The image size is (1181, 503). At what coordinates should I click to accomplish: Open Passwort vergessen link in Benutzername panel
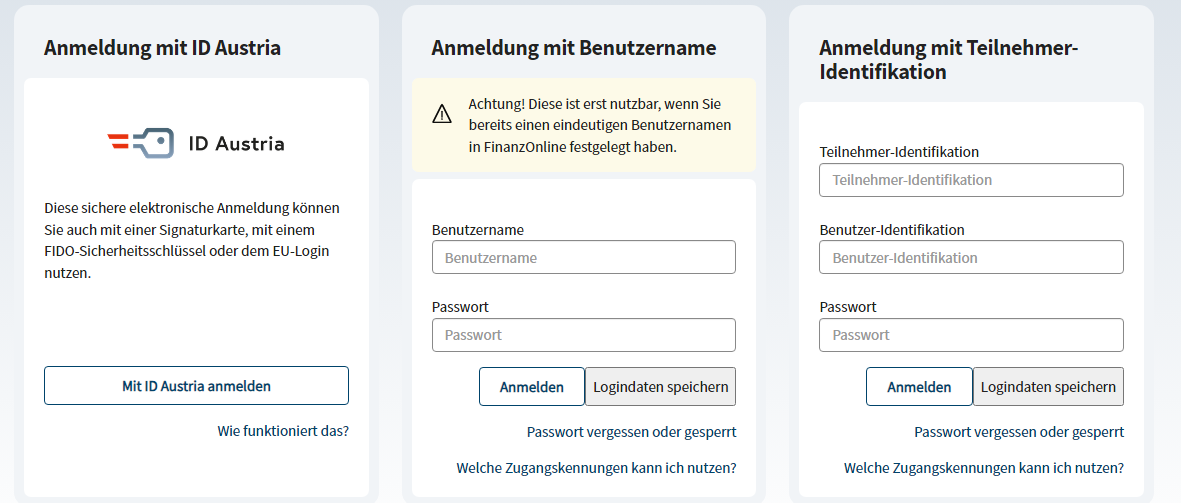tap(631, 431)
